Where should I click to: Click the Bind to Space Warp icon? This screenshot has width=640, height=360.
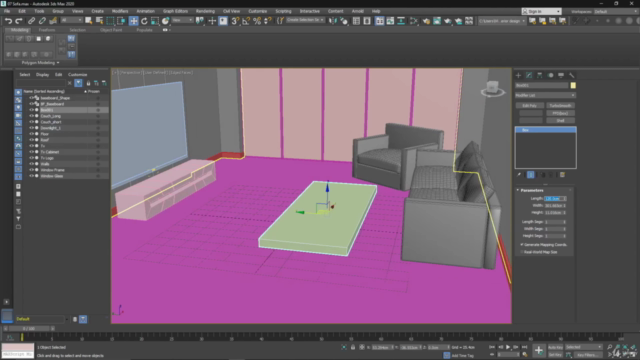point(53,21)
